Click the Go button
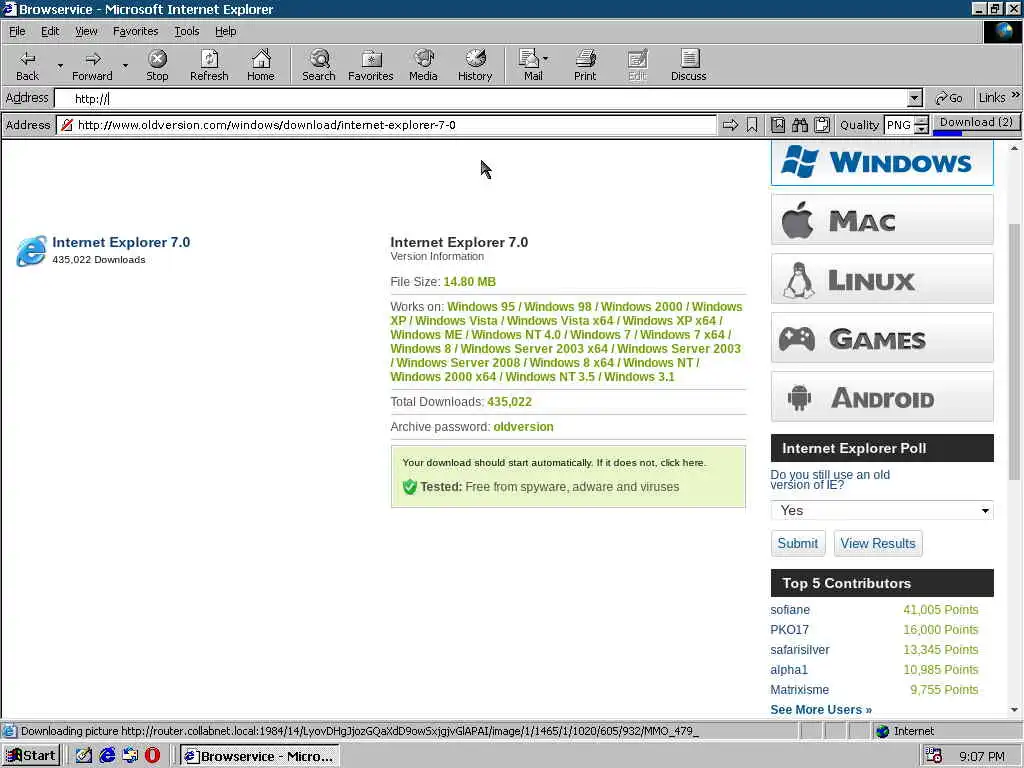 948,98
